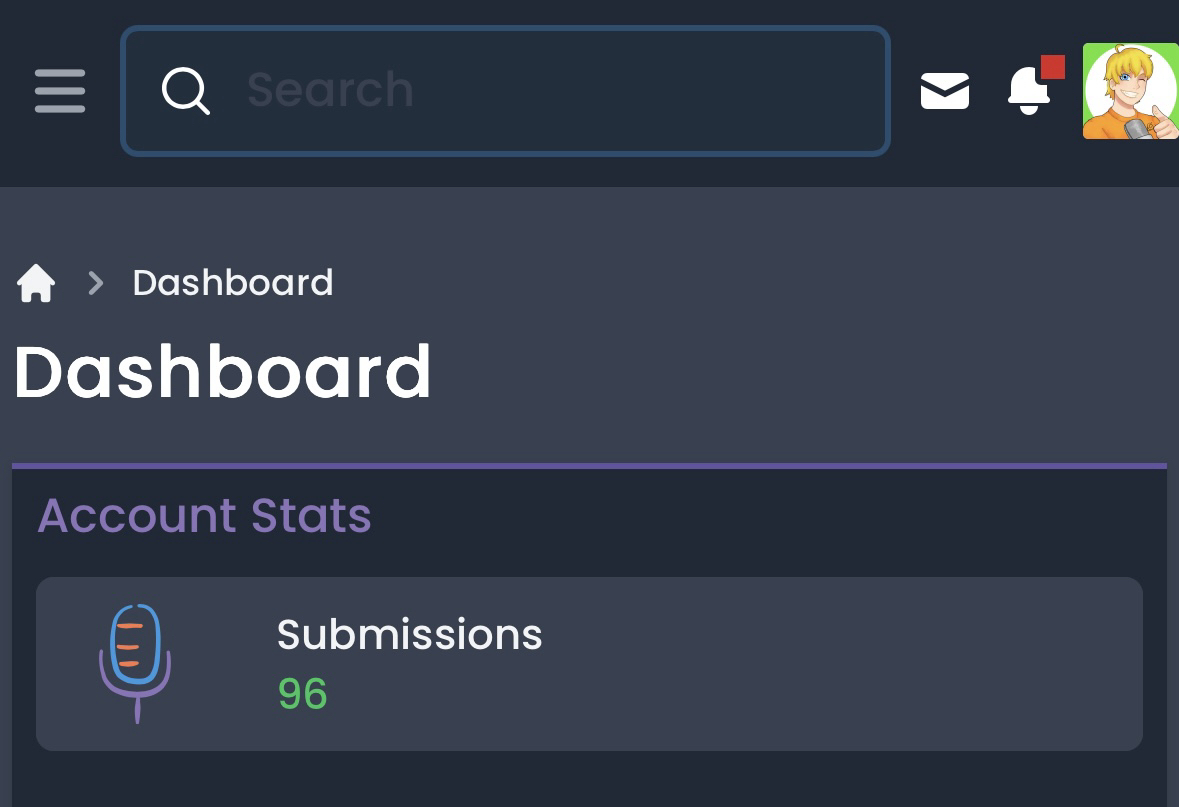Click the microphone icon beside Submissions
The height and width of the screenshot is (807, 1179).
pos(135,662)
